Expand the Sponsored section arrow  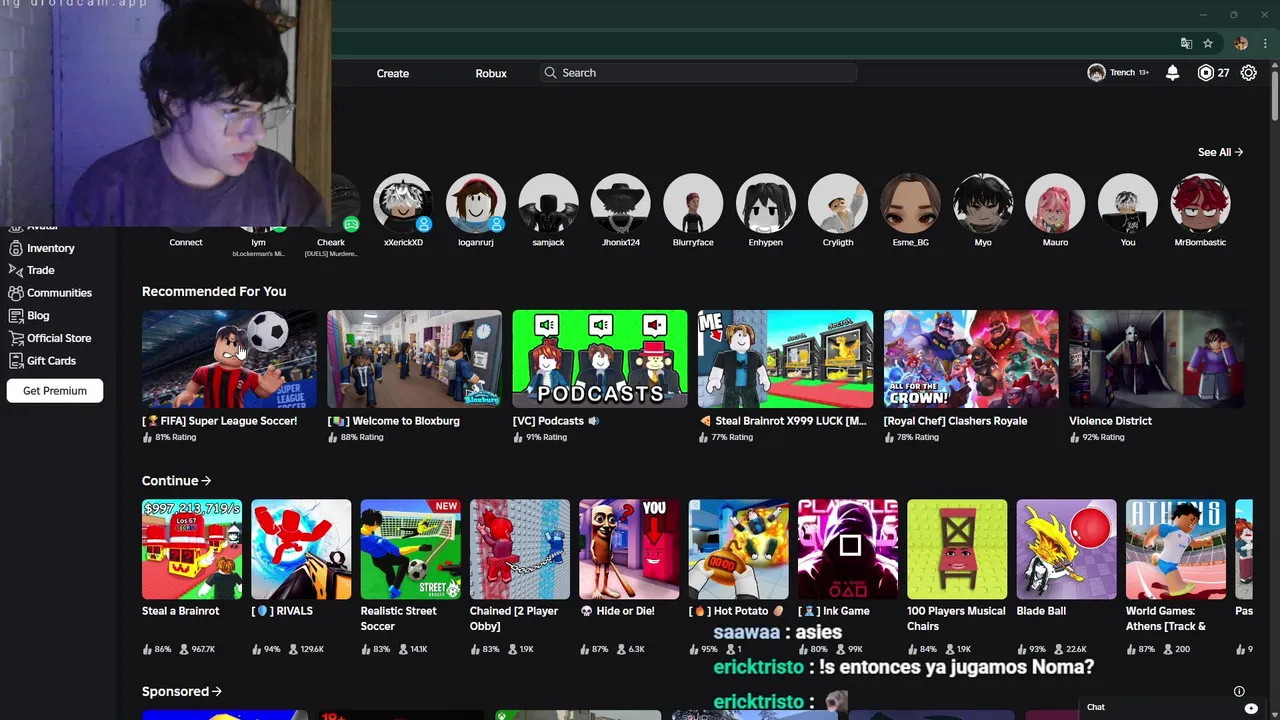(x=216, y=691)
